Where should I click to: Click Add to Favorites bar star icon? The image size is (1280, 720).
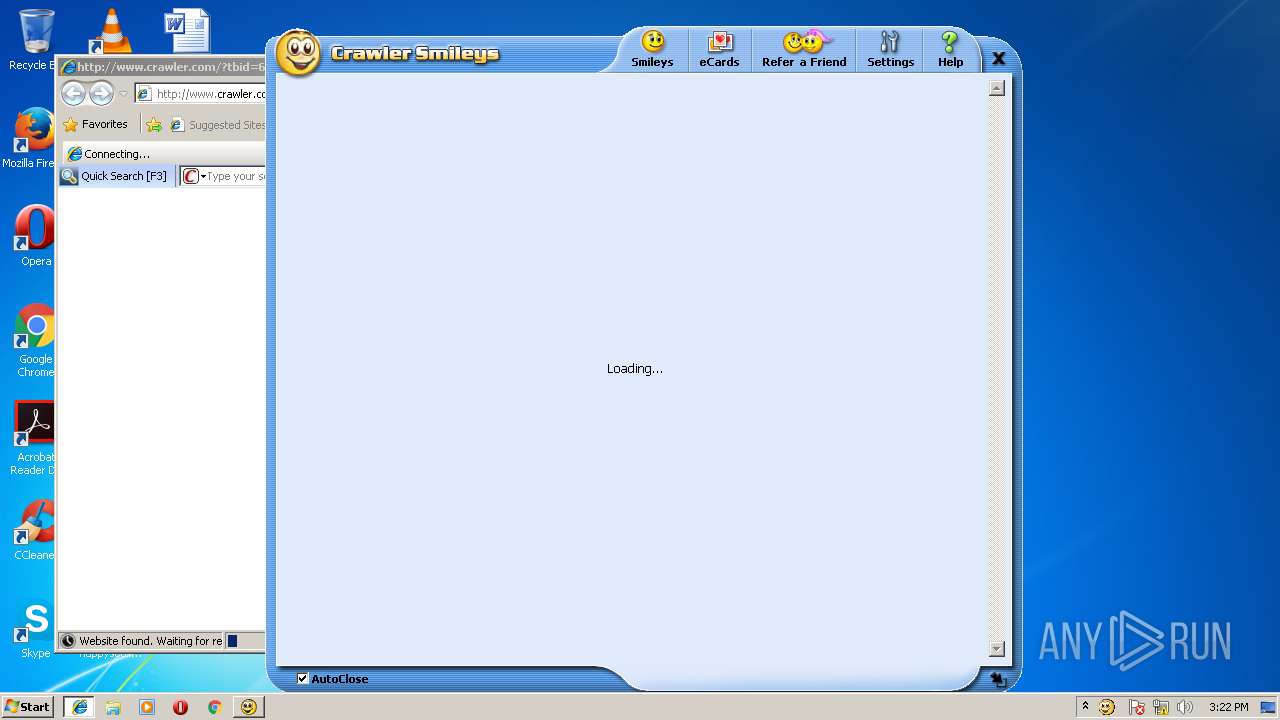(153, 125)
